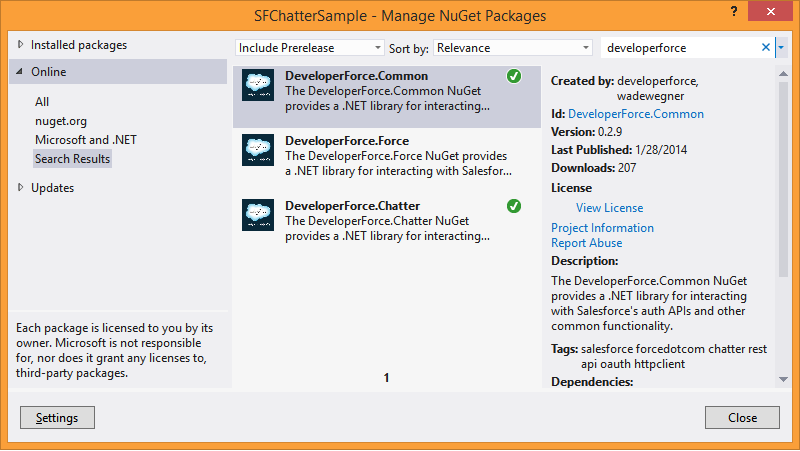Click the DeveloperForce.Common package icon
800x451 pixels.
pyautogui.click(x=258, y=85)
